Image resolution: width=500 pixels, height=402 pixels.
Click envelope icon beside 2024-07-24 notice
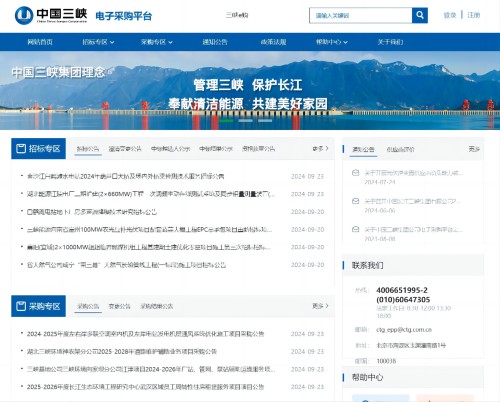[x=355, y=173]
